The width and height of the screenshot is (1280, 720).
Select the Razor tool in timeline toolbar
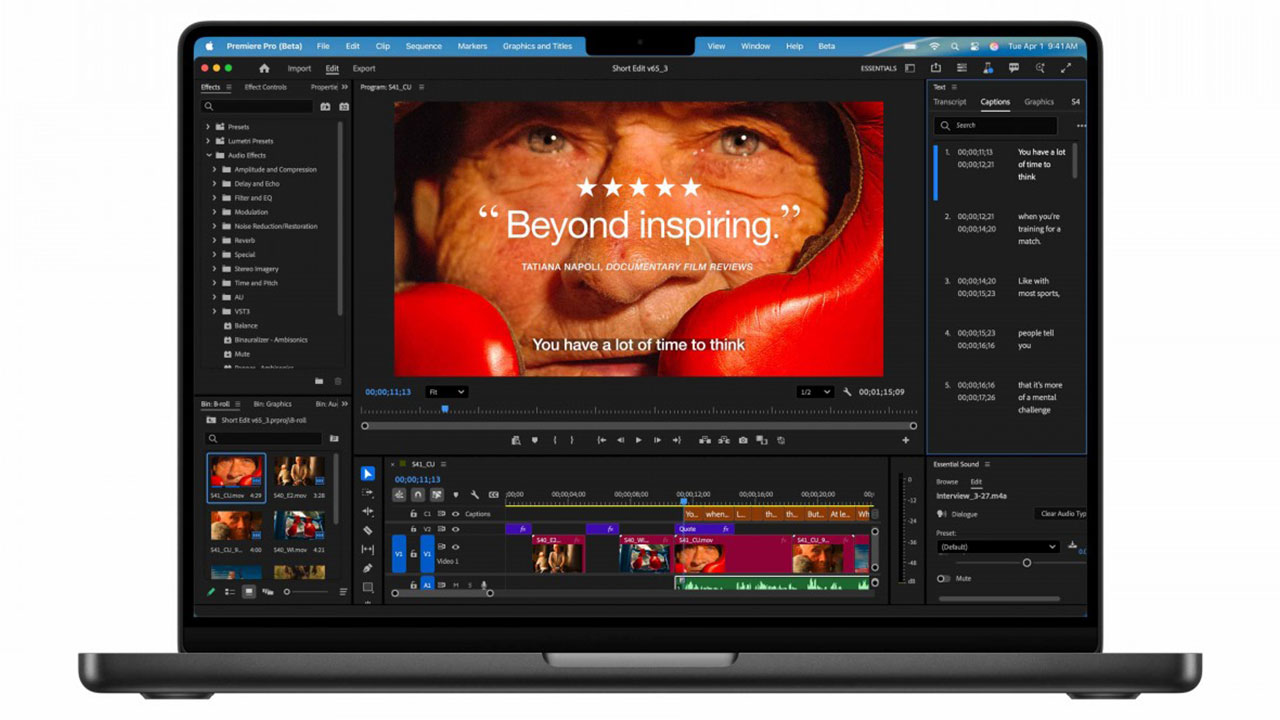[368, 531]
